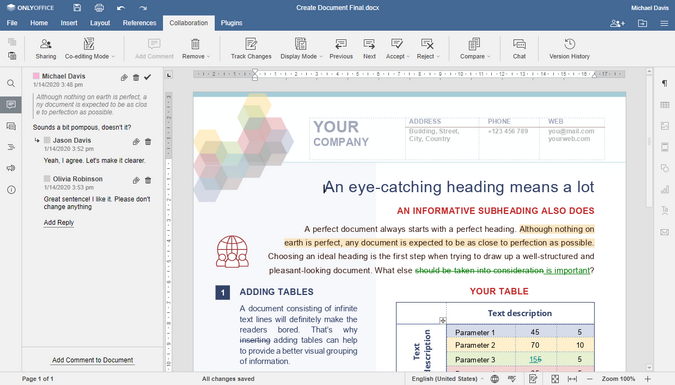The height and width of the screenshot is (385, 675).
Task: Toggle Track Changes in the ribbon
Action: pyautogui.click(x=251, y=49)
